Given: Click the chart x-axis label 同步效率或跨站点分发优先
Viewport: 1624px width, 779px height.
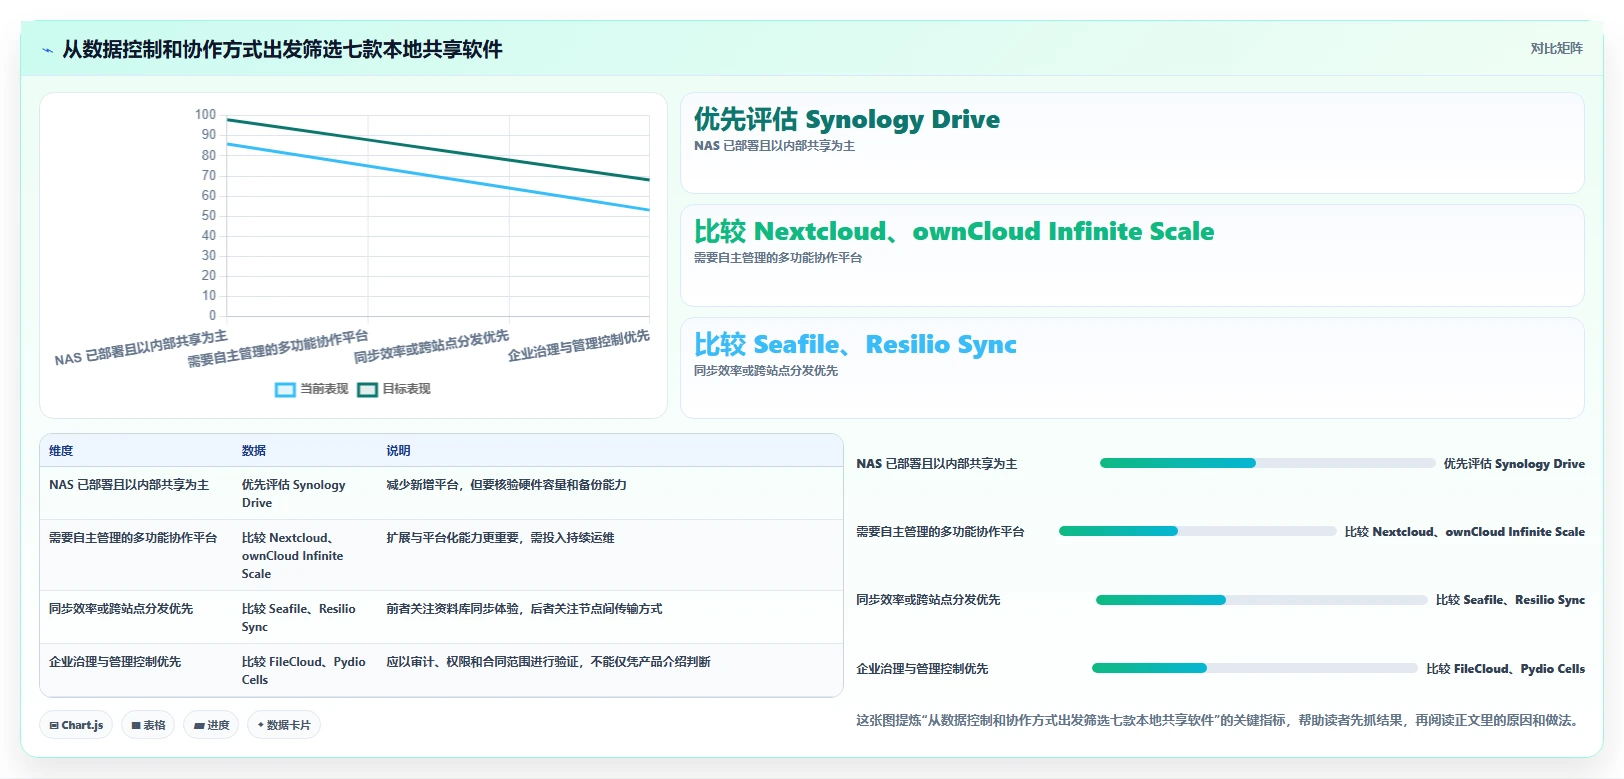Looking at the screenshot, I should [432, 347].
